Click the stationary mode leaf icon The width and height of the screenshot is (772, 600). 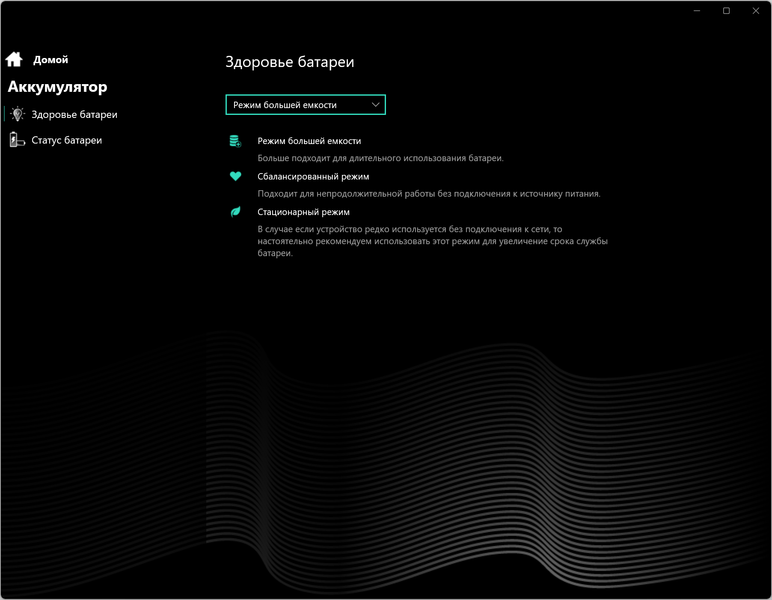pyautogui.click(x=235, y=212)
